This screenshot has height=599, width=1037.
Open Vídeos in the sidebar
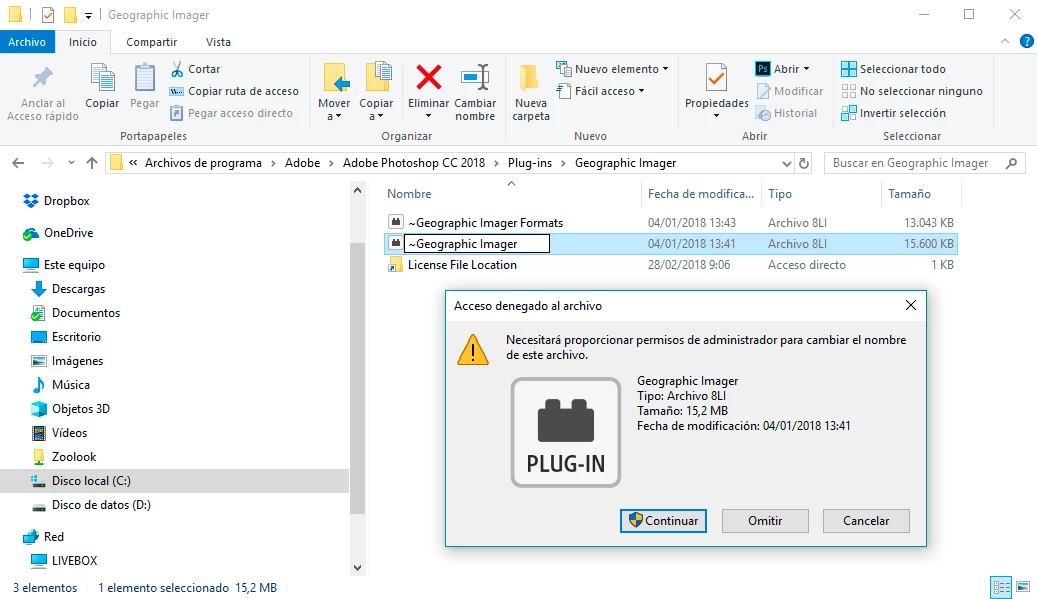[x=69, y=433]
